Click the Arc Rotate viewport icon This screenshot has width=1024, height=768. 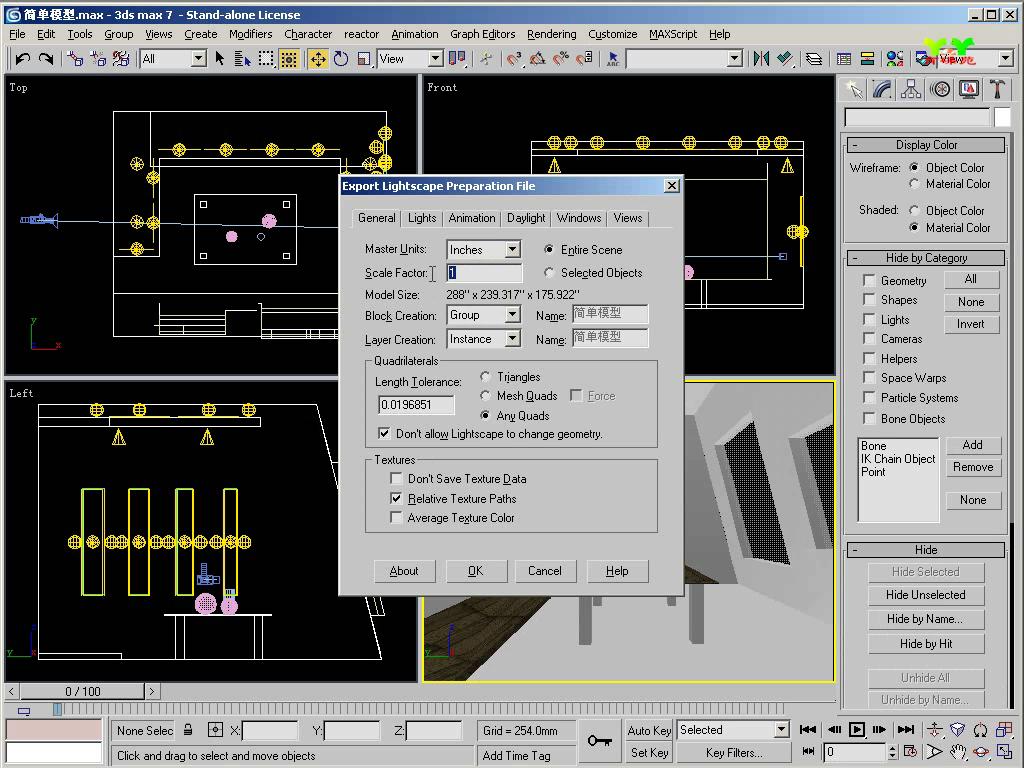(x=980, y=752)
